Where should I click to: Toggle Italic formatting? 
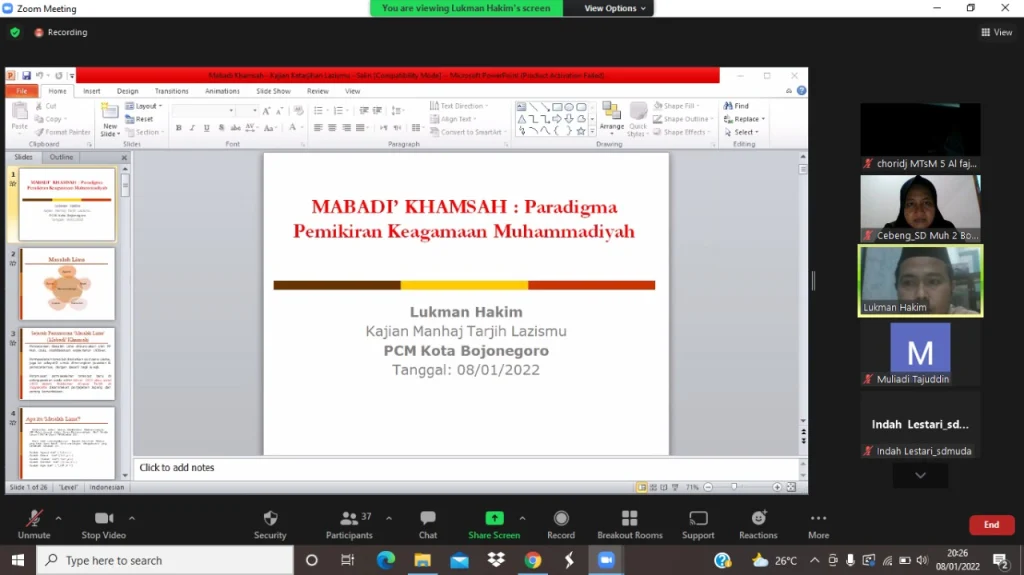[x=193, y=128]
